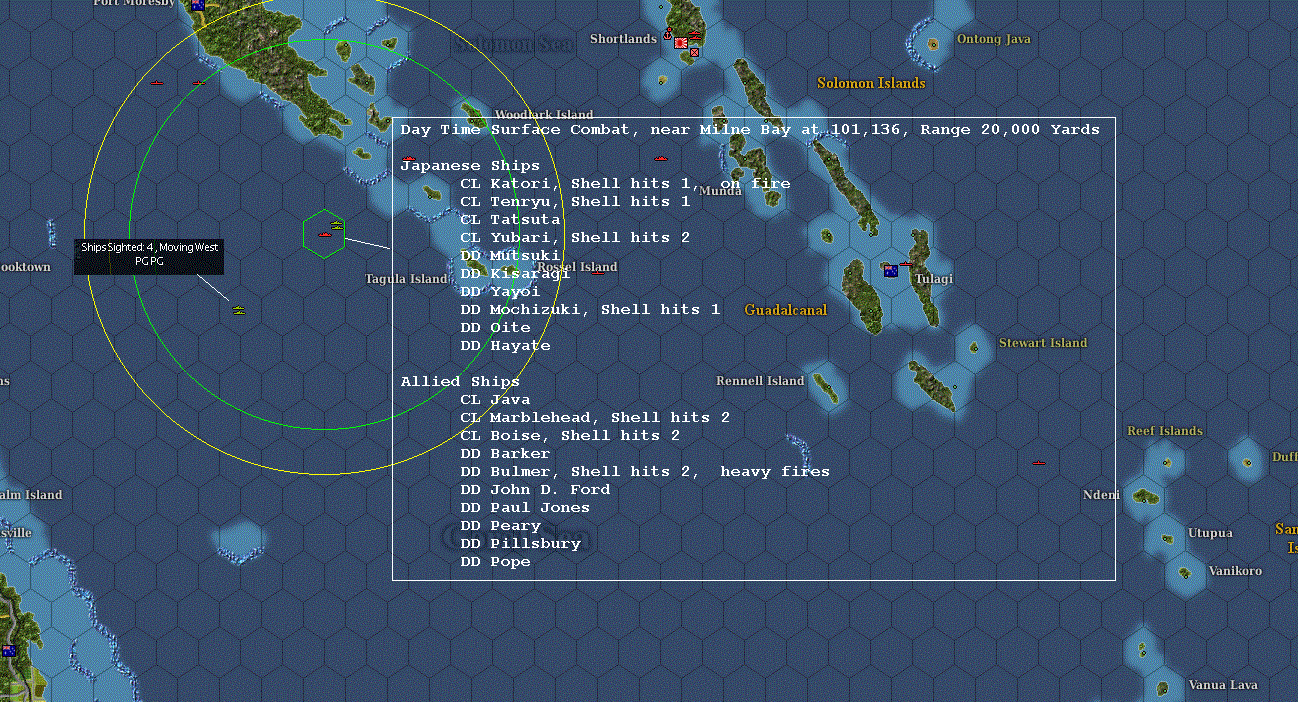Click the Vanua Lava map label
1298x702 pixels.
click(x=1223, y=685)
